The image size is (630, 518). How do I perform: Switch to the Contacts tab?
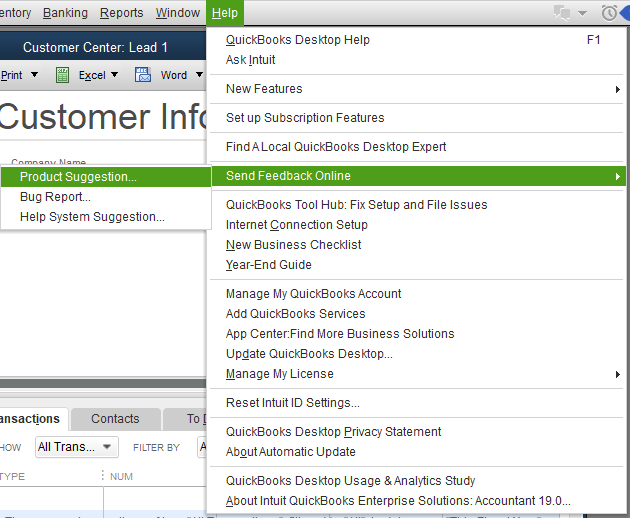115,419
